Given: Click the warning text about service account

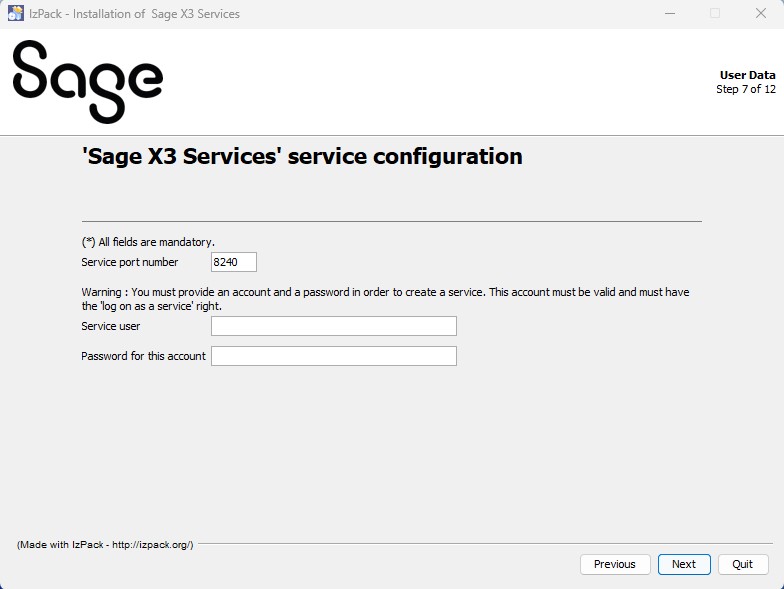Looking at the screenshot, I should coord(385,299).
